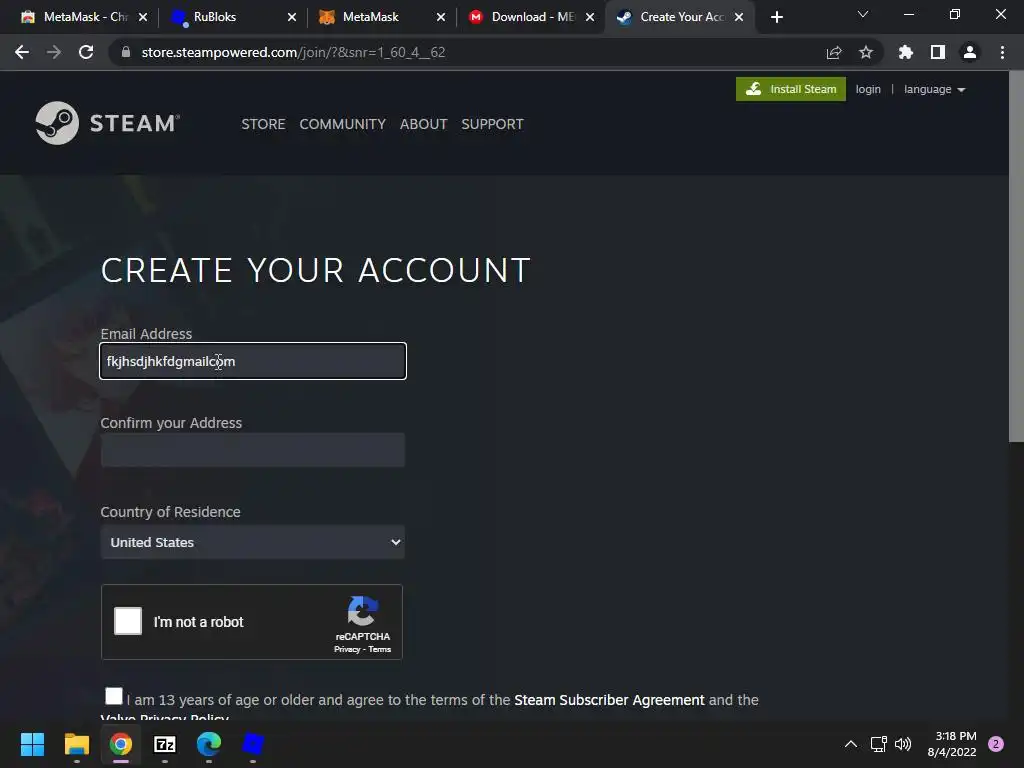Close the Download - MEGA tab
Screen dimensions: 1024x768
[590, 17]
